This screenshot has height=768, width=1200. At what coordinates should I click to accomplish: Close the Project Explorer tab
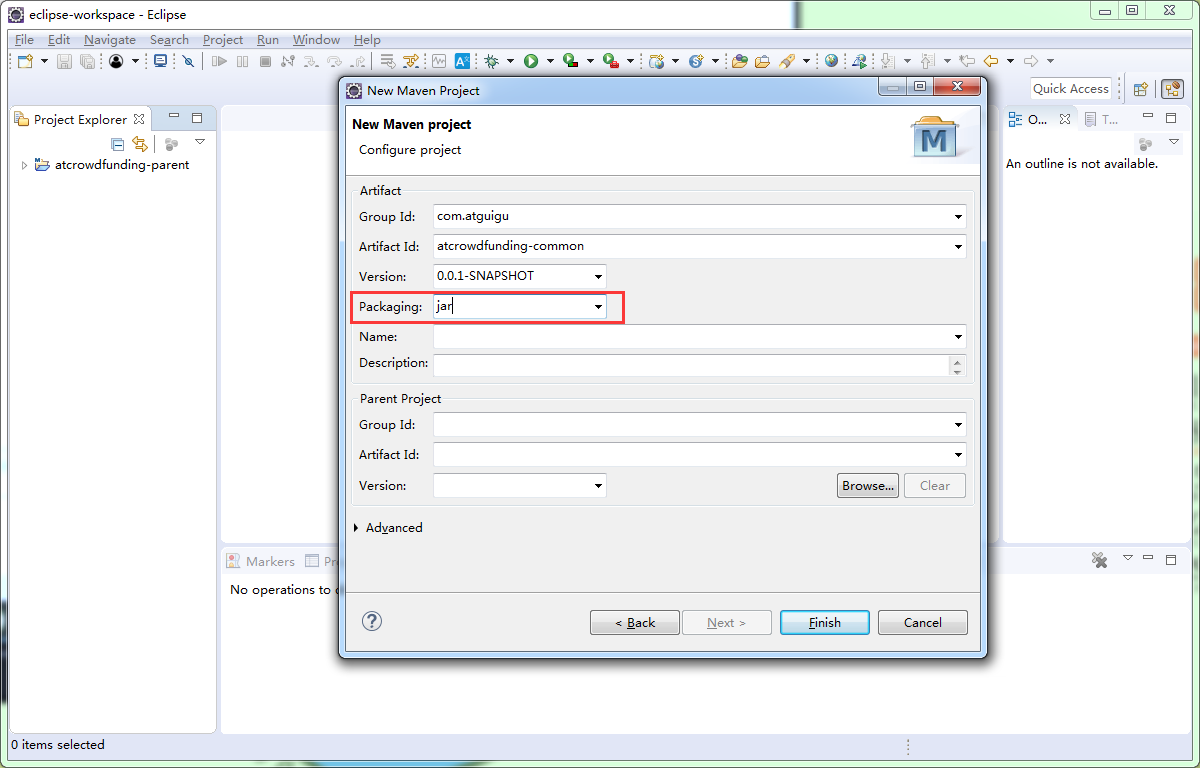pos(140,119)
